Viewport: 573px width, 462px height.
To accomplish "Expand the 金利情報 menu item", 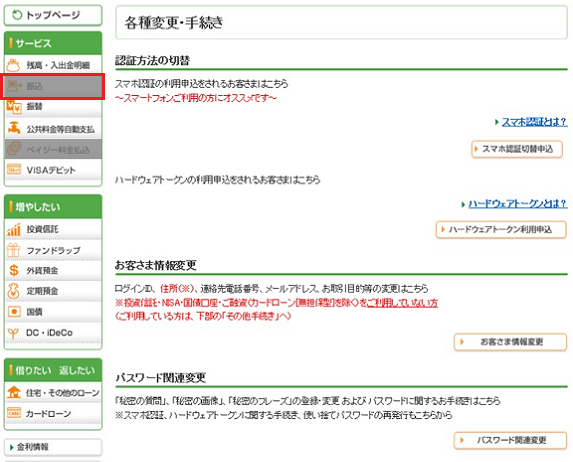I will click(x=53, y=447).
